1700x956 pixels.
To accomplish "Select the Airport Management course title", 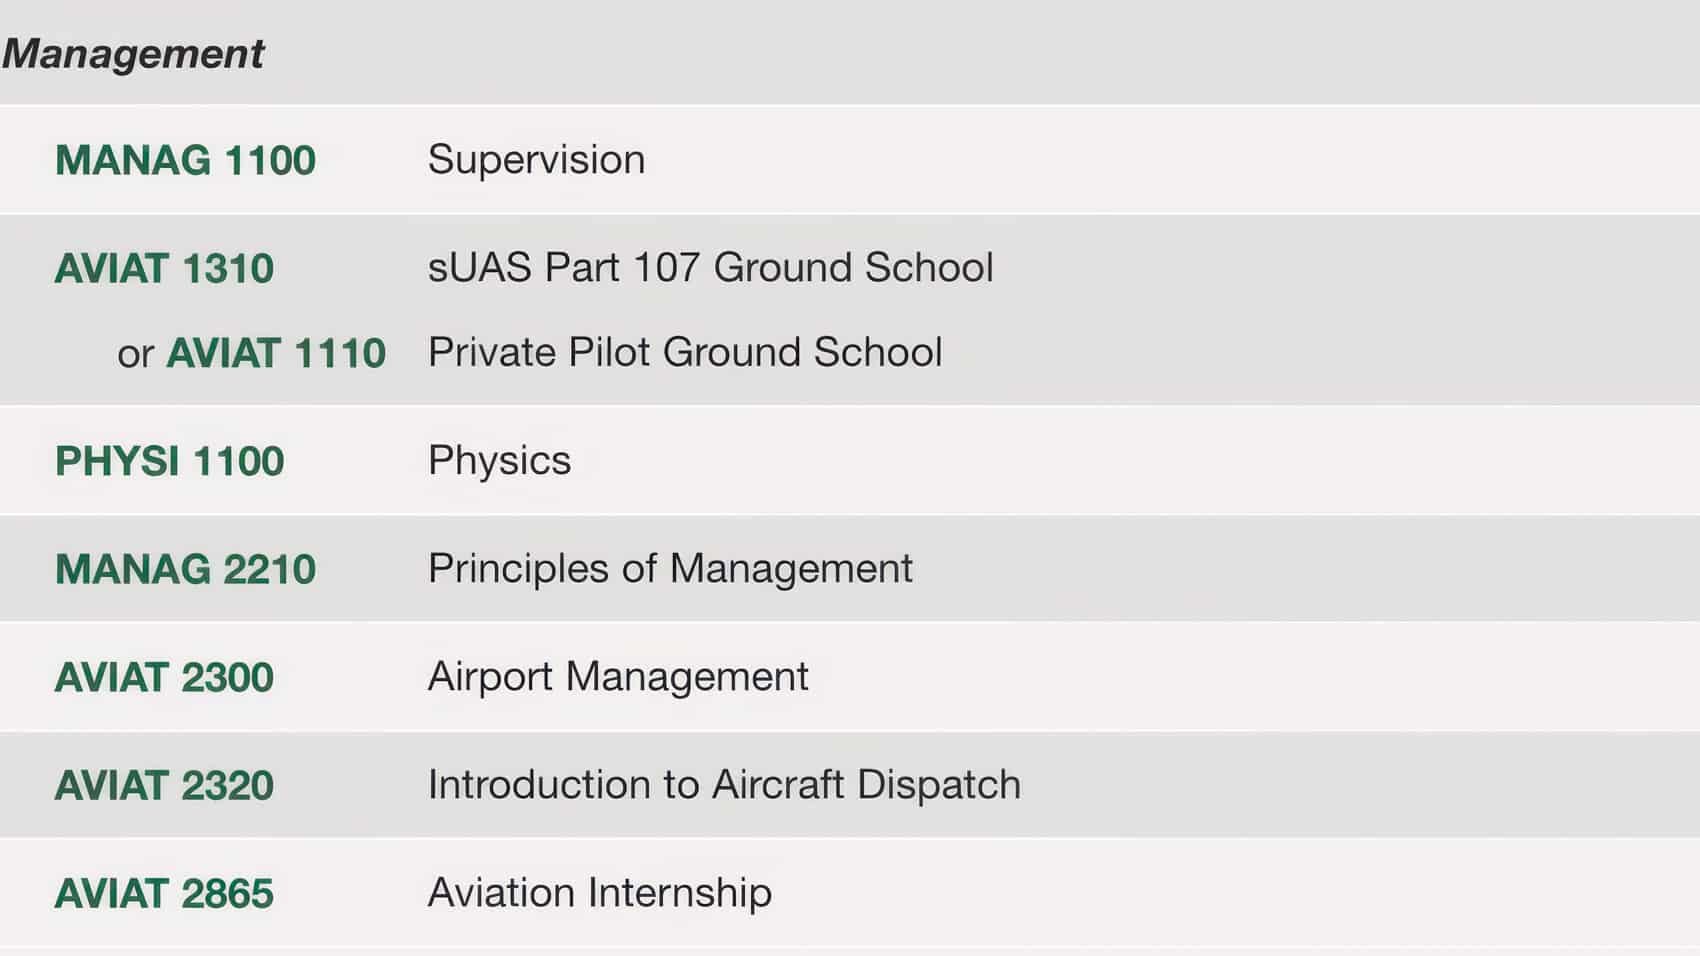I will pyautogui.click(x=618, y=677).
